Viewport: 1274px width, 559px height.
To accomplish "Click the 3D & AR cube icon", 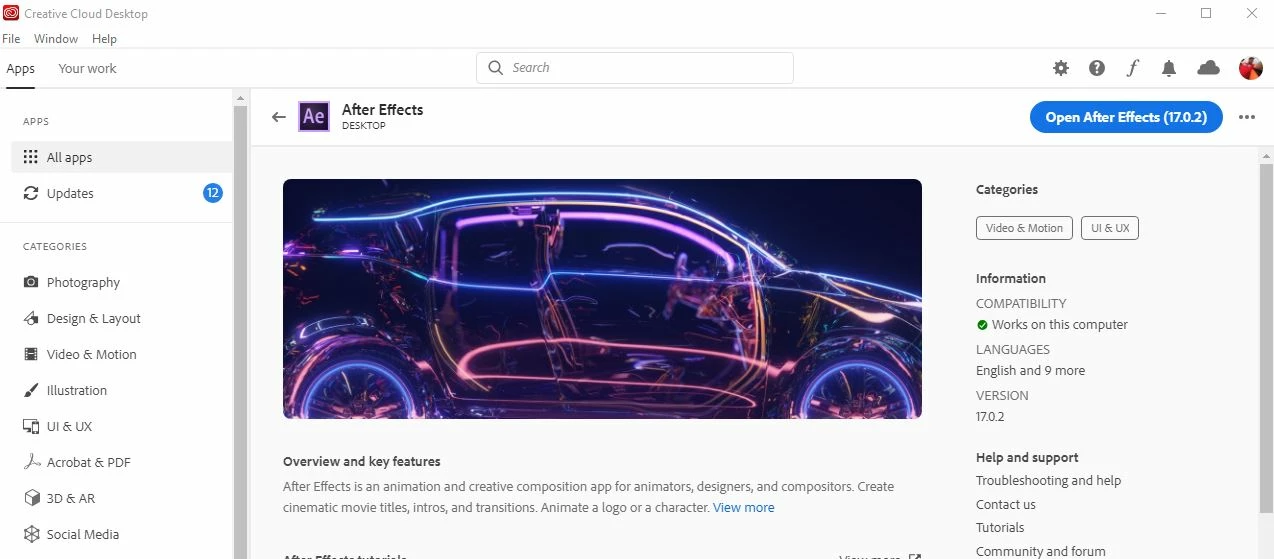I will (31, 498).
